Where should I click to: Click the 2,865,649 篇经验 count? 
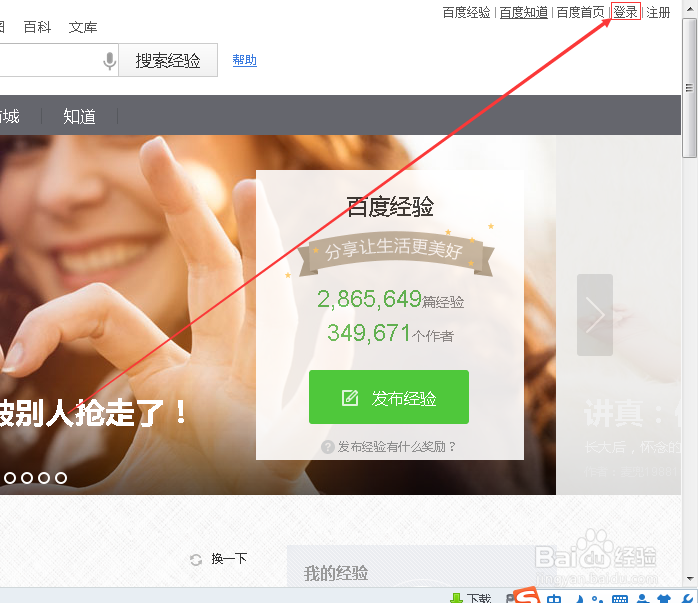click(x=390, y=299)
